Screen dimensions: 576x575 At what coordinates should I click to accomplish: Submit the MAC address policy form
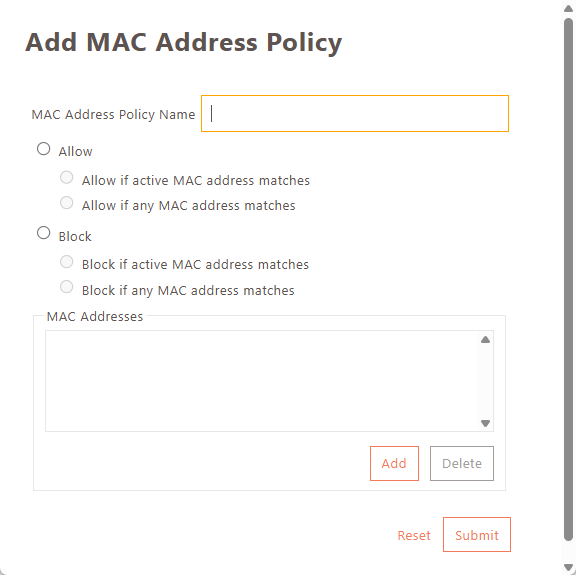(x=477, y=535)
